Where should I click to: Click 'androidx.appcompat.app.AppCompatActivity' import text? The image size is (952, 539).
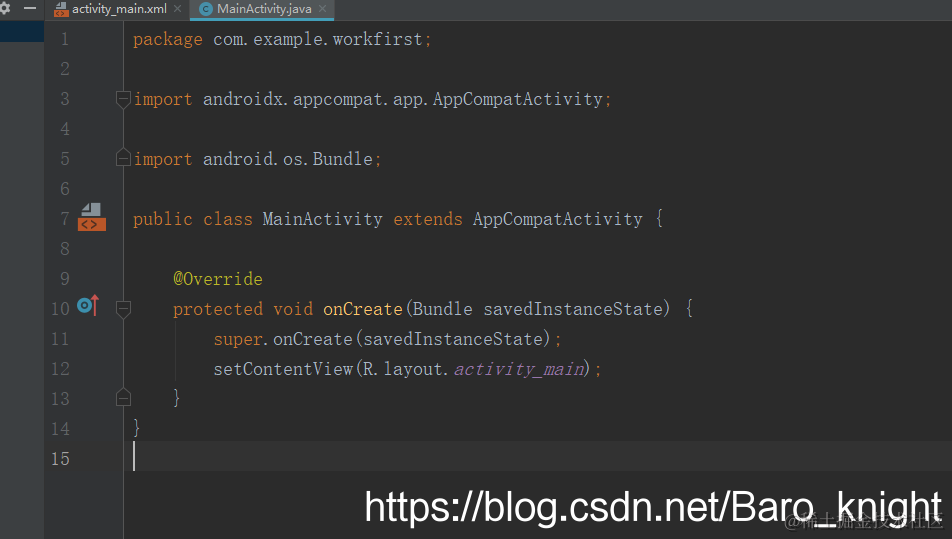pyautogui.click(x=403, y=100)
